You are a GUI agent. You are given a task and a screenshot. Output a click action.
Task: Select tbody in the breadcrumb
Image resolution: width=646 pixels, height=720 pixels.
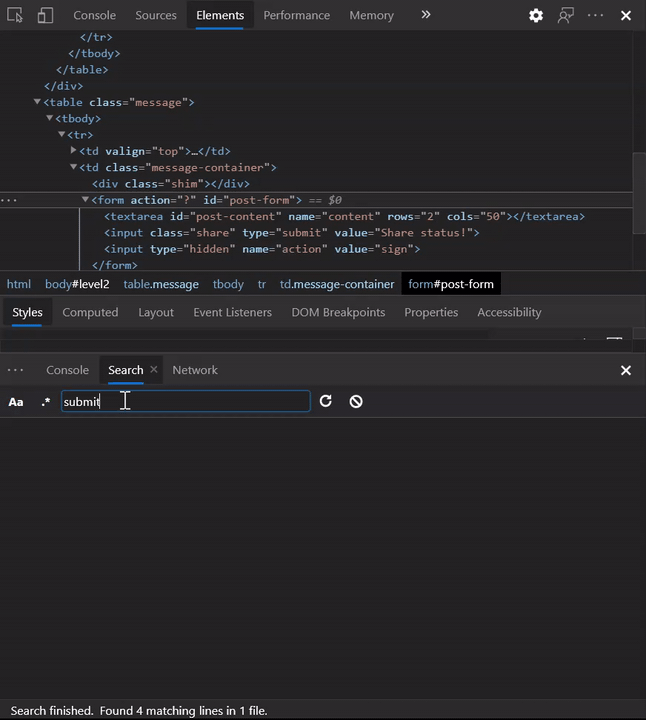(228, 284)
